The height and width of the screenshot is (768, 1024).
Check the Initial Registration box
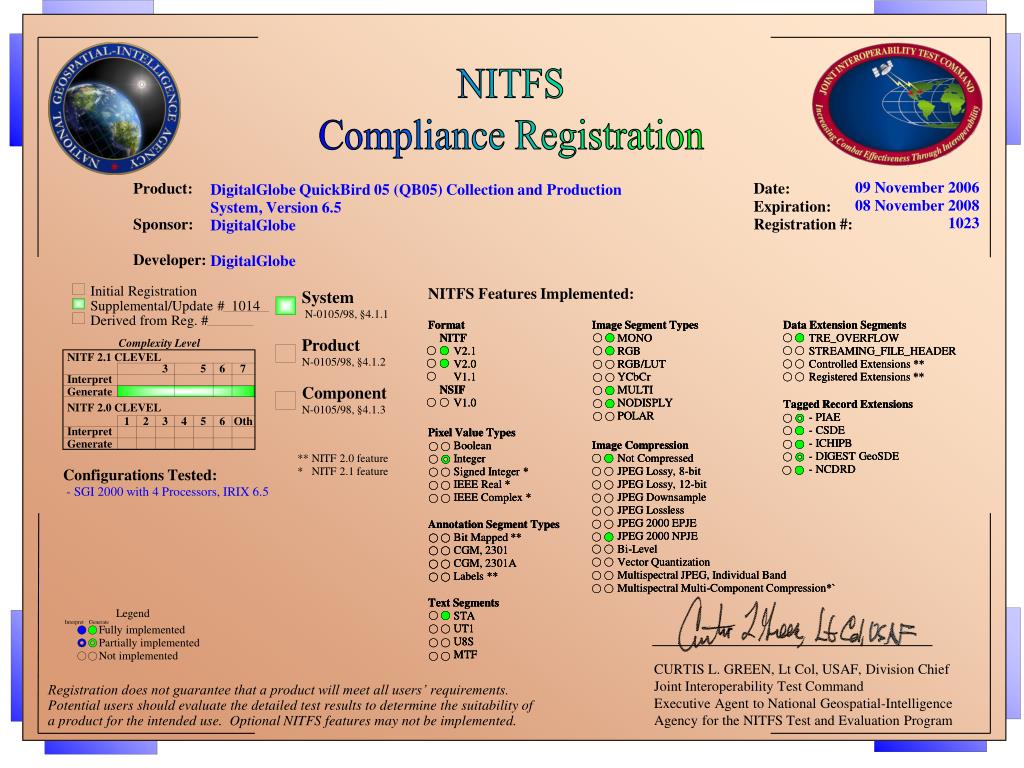[x=78, y=289]
